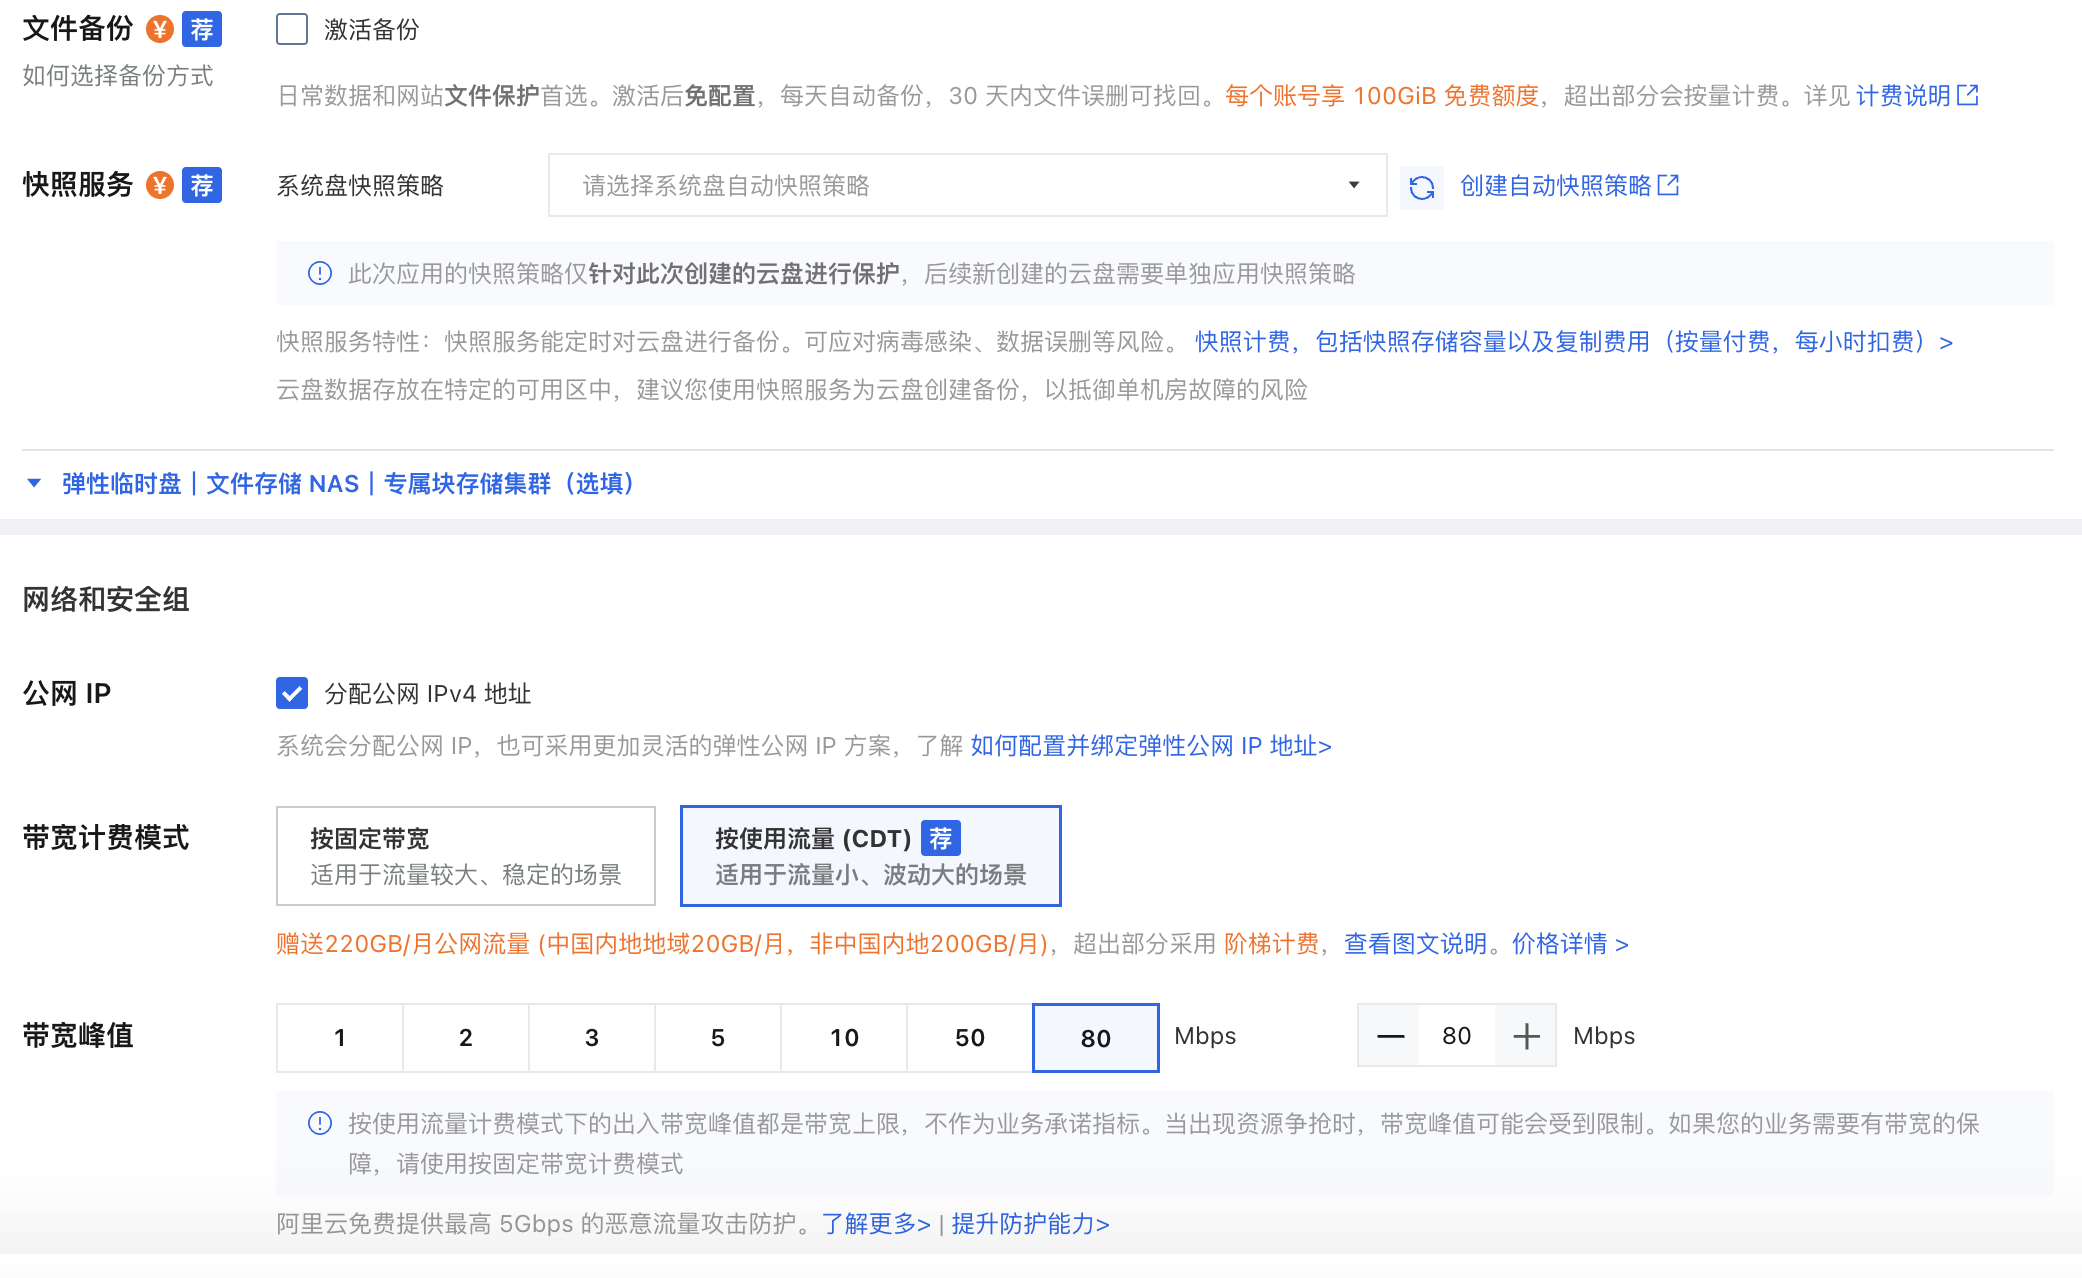
Task: Collapse the 弹性临时盘 optional section
Action: tap(34, 483)
